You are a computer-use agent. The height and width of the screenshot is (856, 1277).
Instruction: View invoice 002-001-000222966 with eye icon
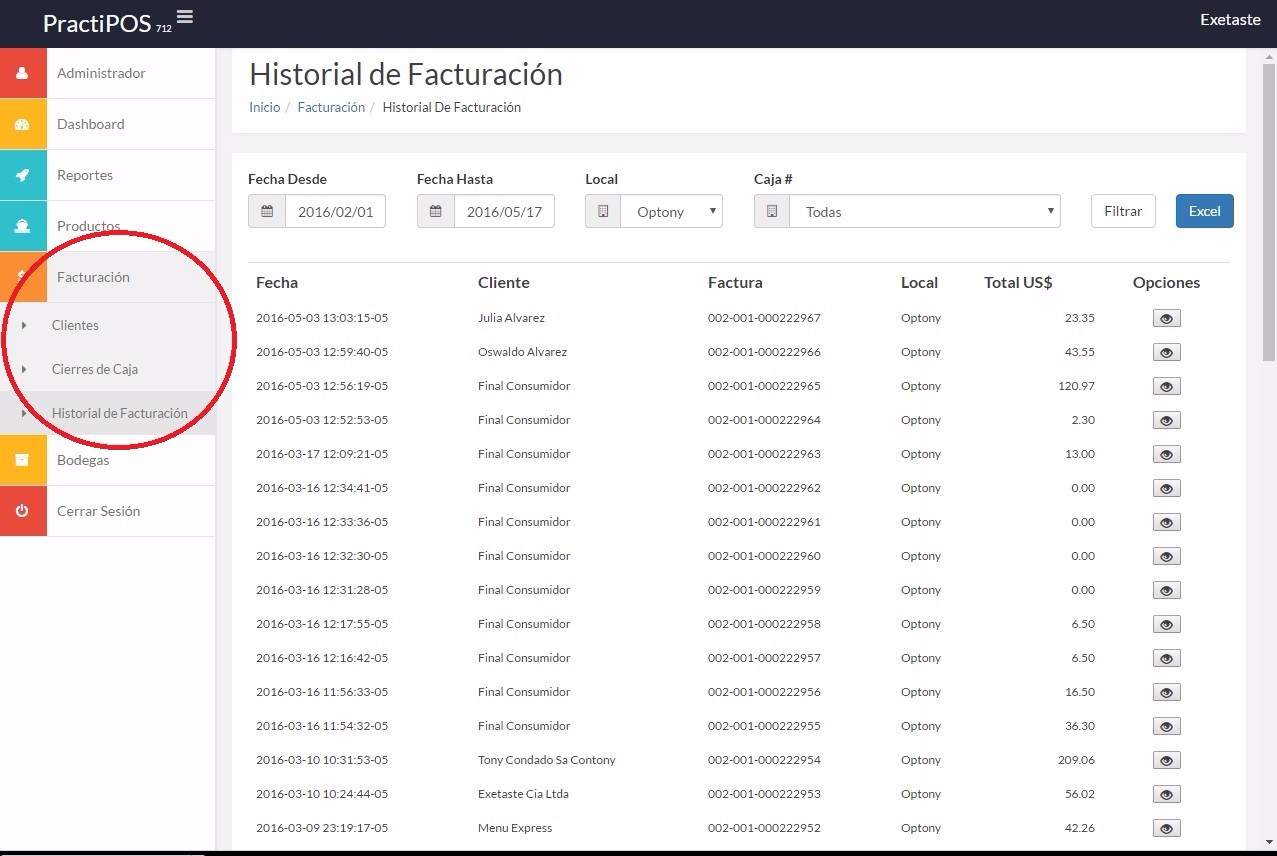click(x=1166, y=352)
